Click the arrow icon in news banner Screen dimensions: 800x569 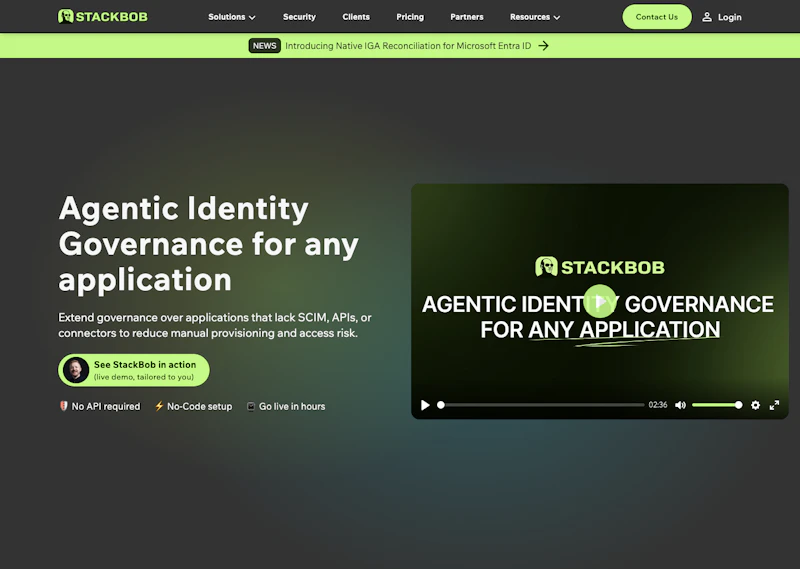[544, 46]
